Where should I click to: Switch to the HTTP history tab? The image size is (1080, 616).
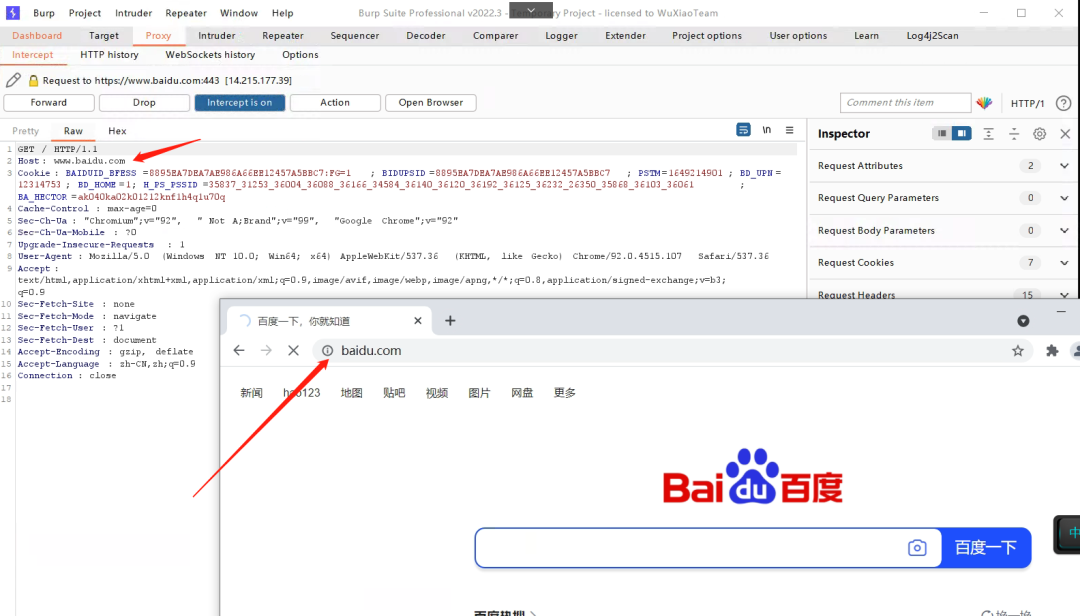pyautogui.click(x=109, y=55)
